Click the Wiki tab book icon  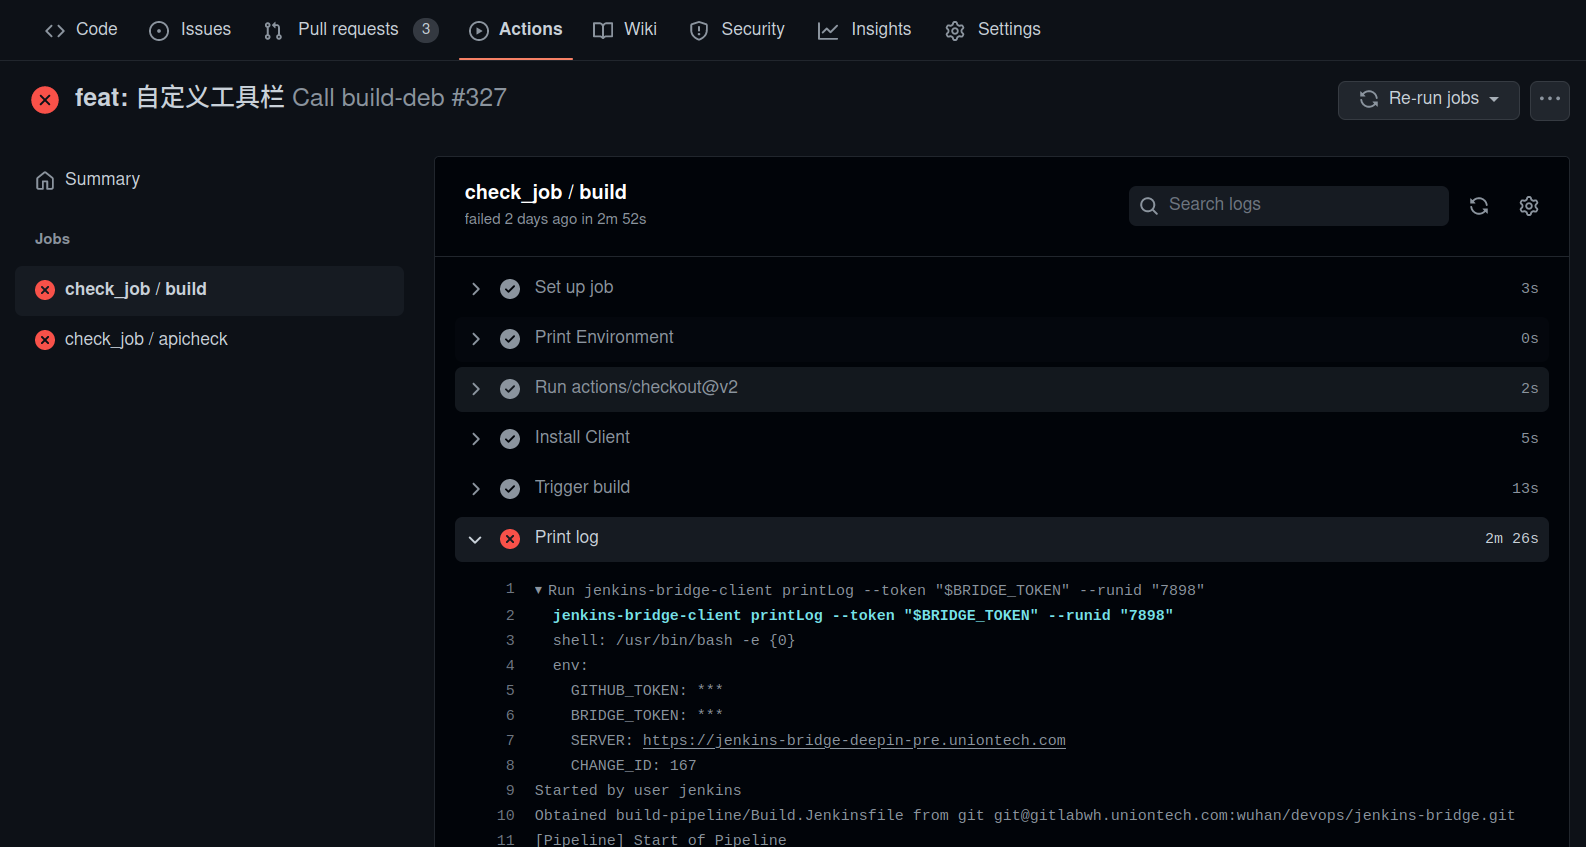tap(603, 31)
